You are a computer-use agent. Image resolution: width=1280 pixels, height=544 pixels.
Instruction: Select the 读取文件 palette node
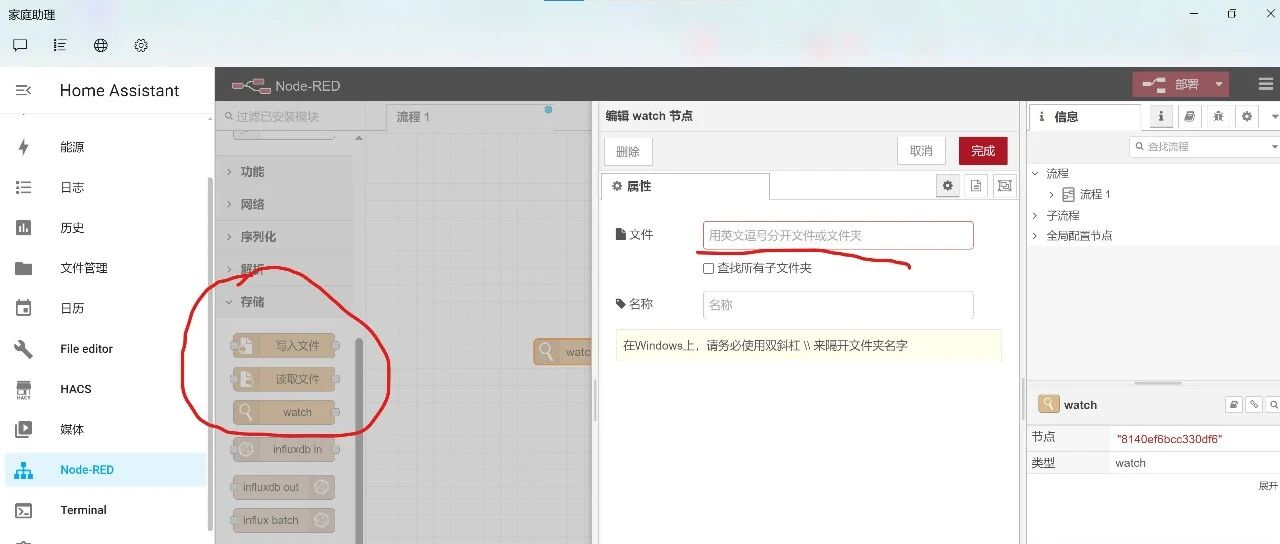coord(284,379)
